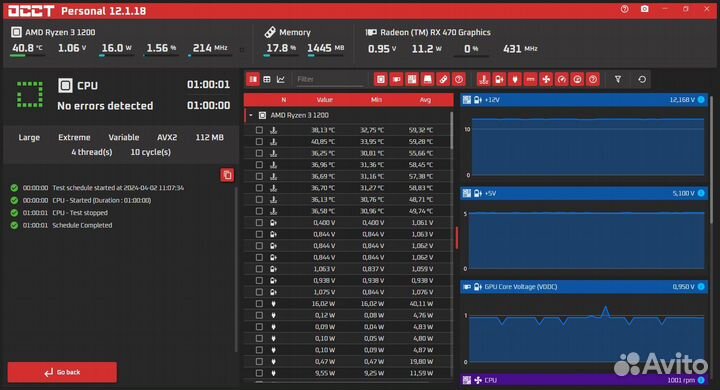Toggle the CPU hardware filter icon
720x390 pixels.
[381, 79]
